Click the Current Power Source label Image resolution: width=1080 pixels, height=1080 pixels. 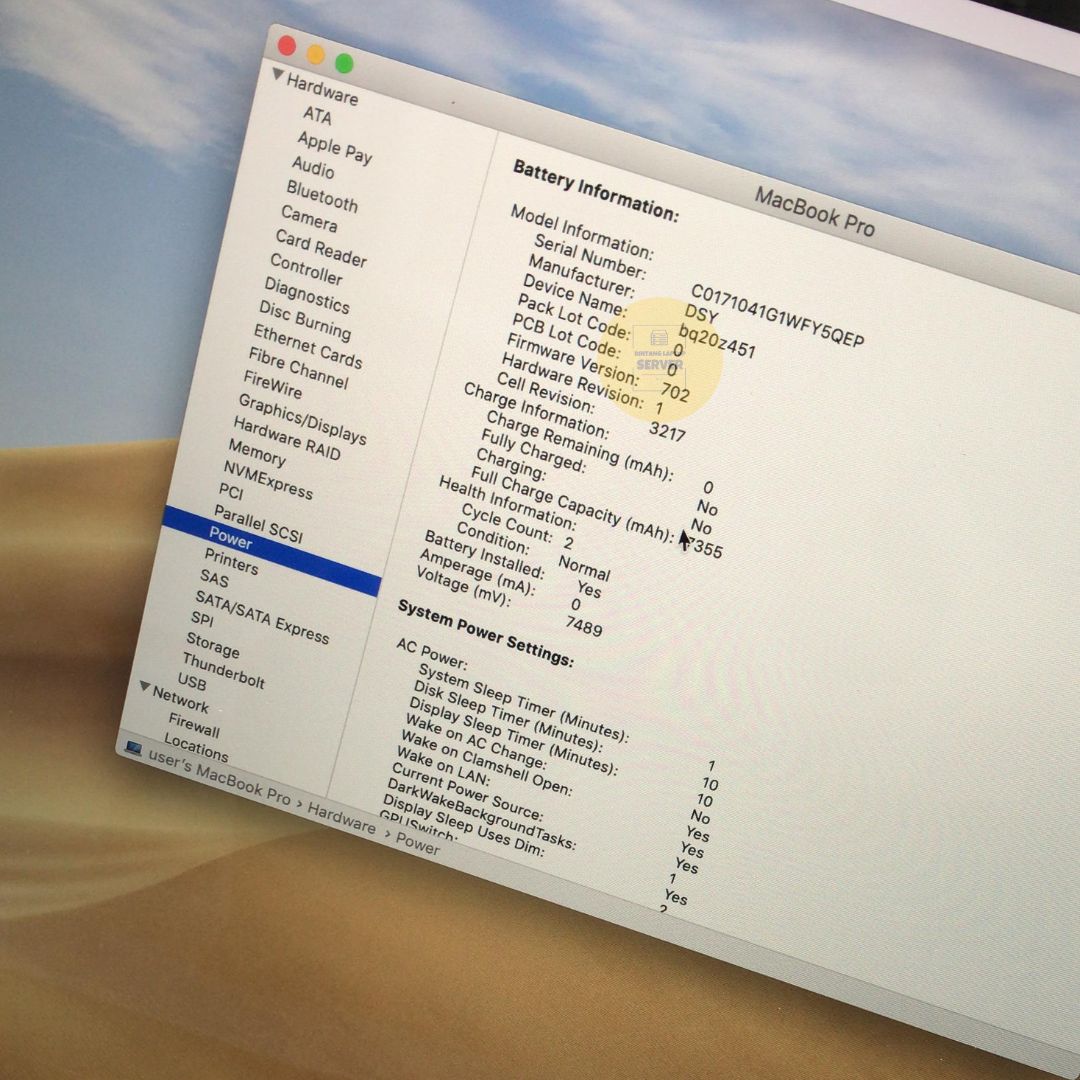468,793
